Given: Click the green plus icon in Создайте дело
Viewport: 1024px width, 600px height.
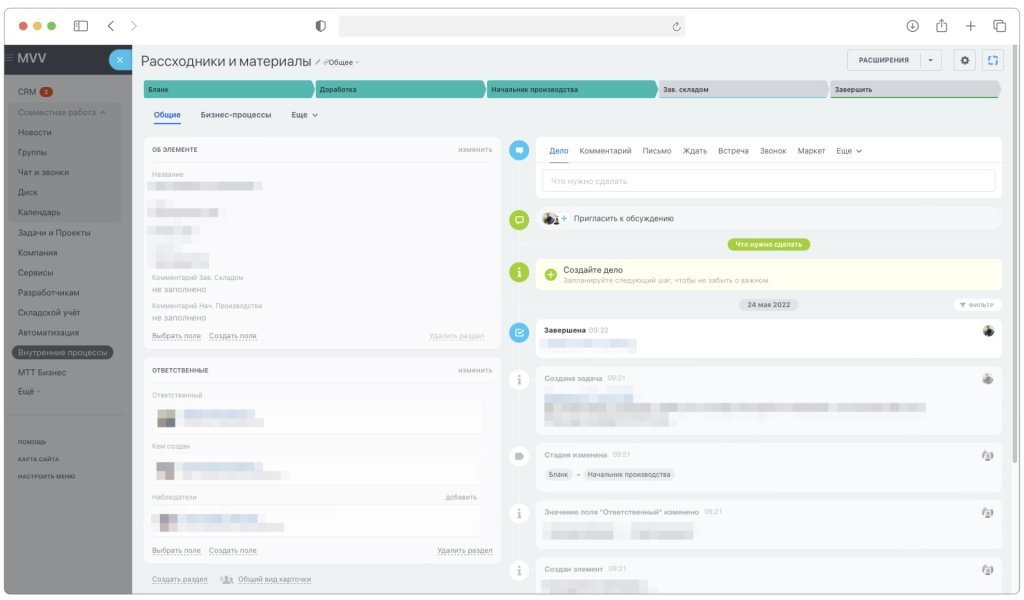Looking at the screenshot, I should point(551,275).
